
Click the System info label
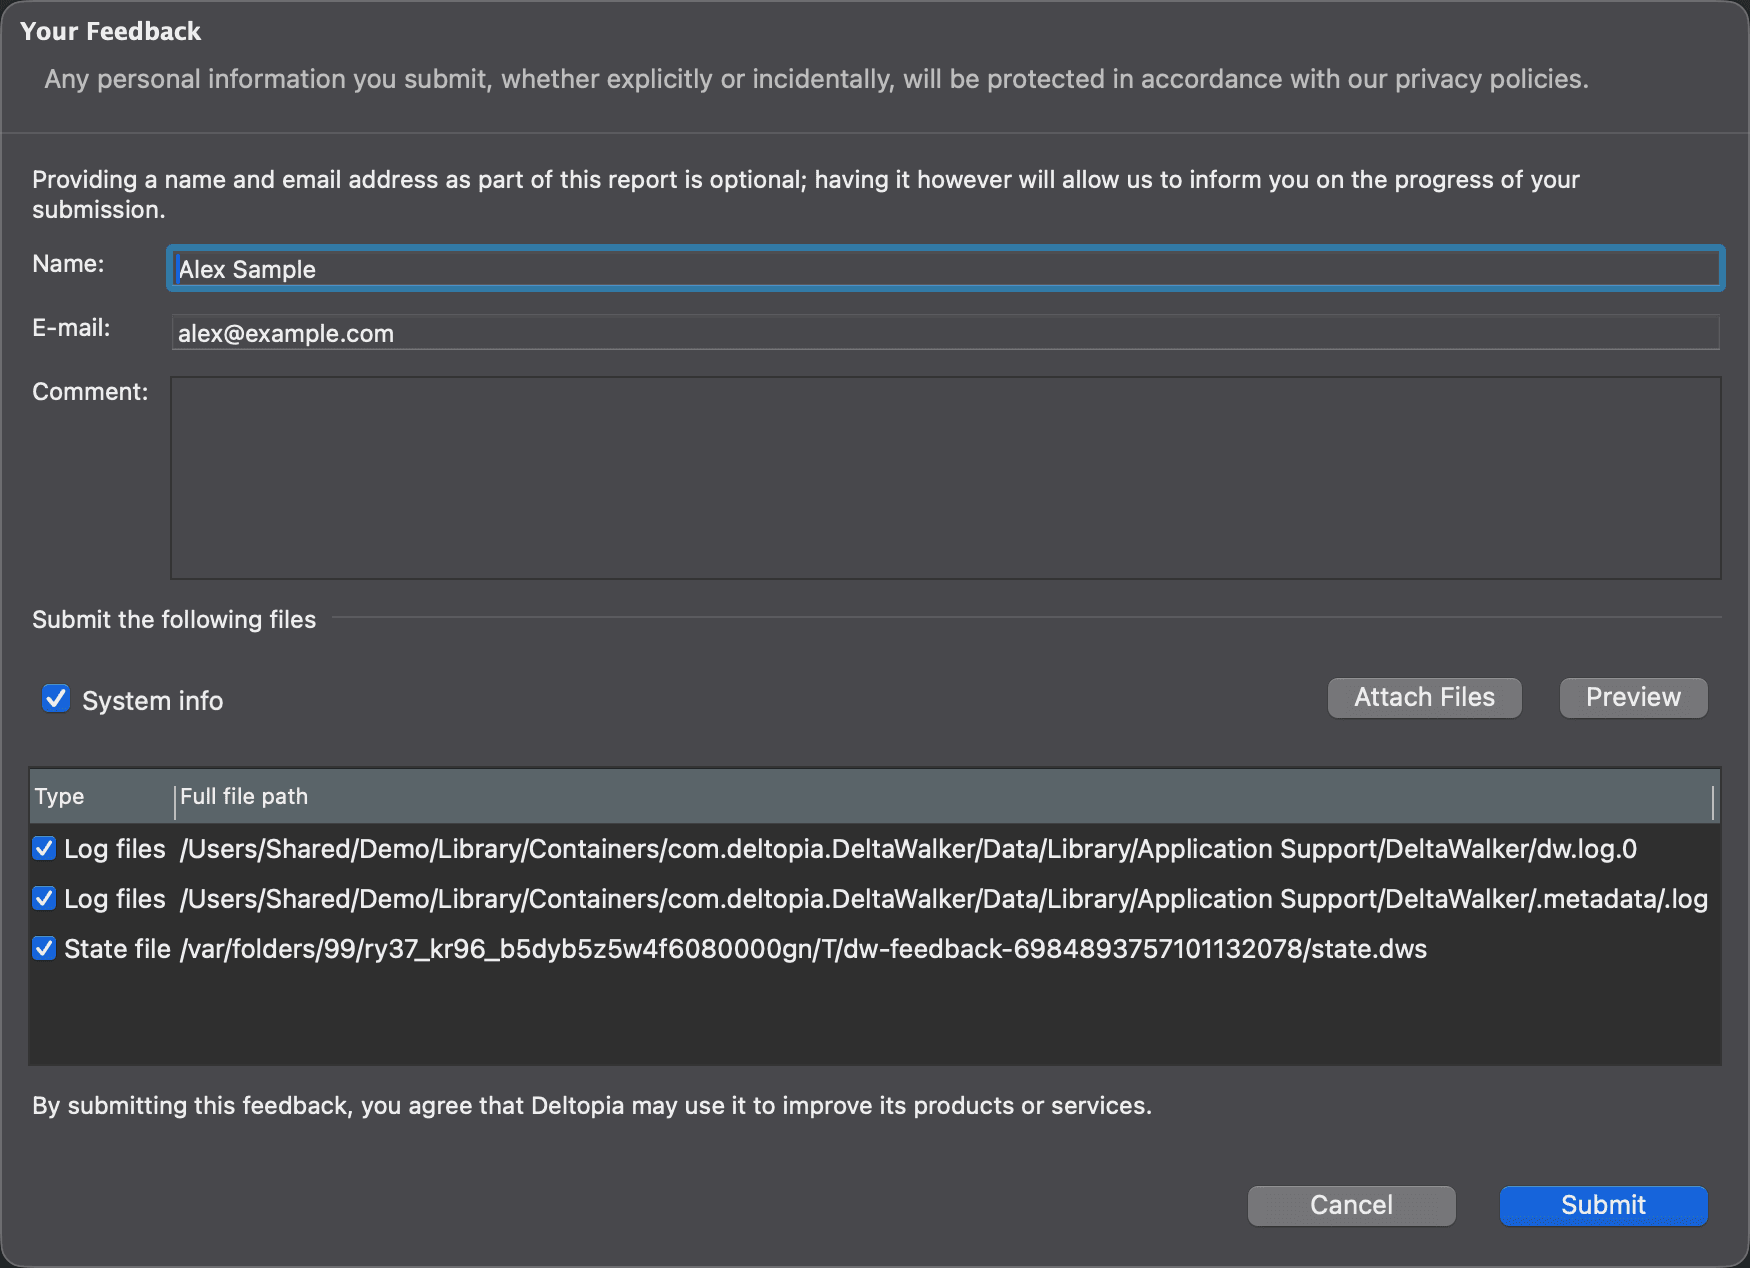point(152,701)
